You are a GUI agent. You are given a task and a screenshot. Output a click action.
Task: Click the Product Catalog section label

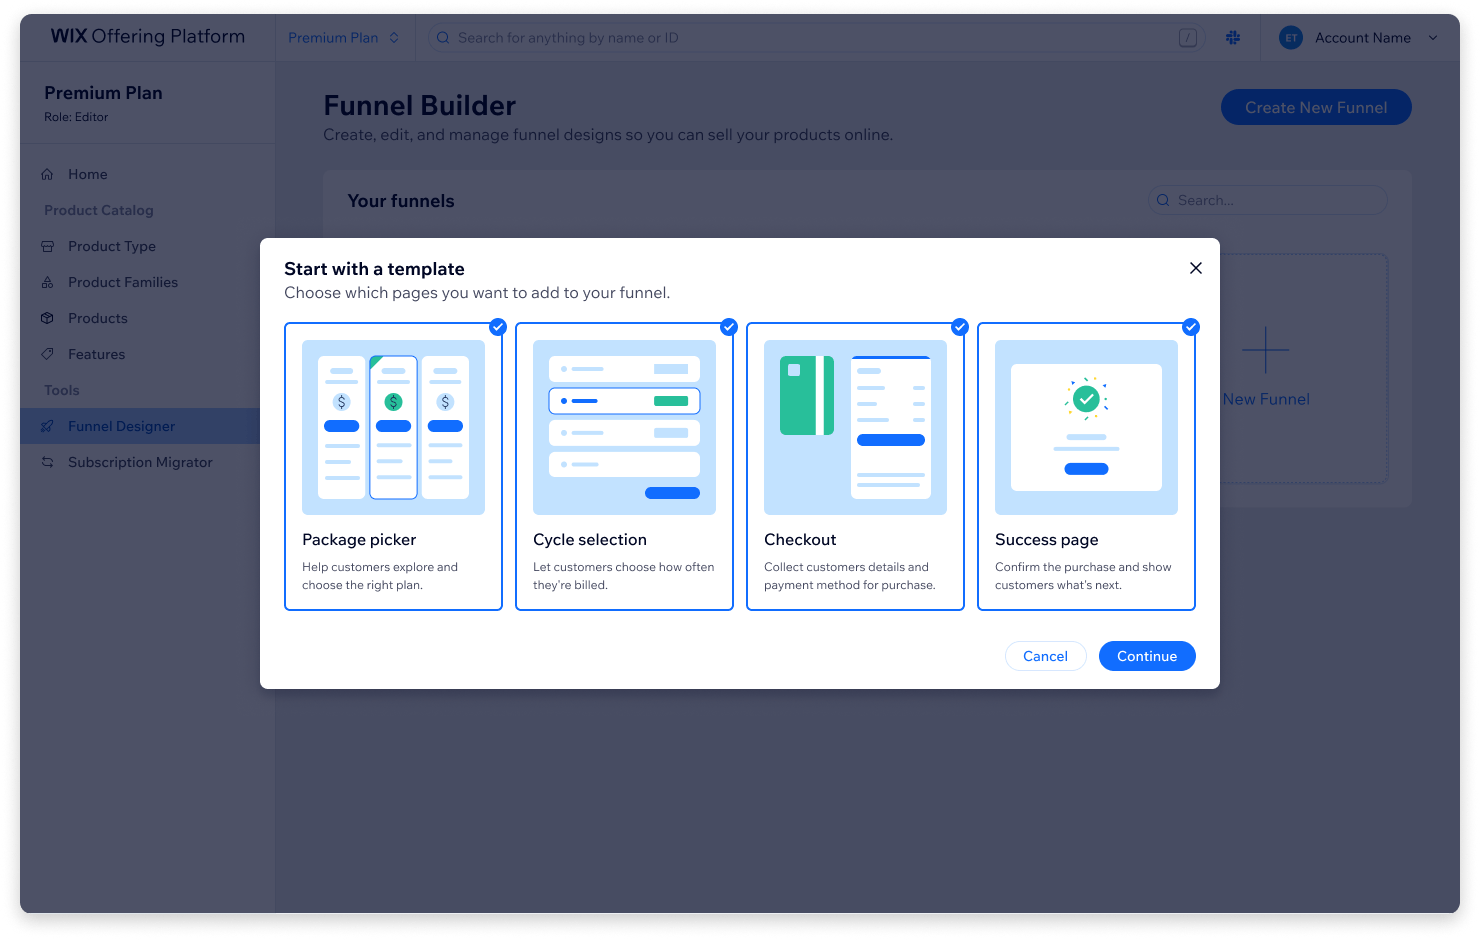pyautogui.click(x=99, y=210)
